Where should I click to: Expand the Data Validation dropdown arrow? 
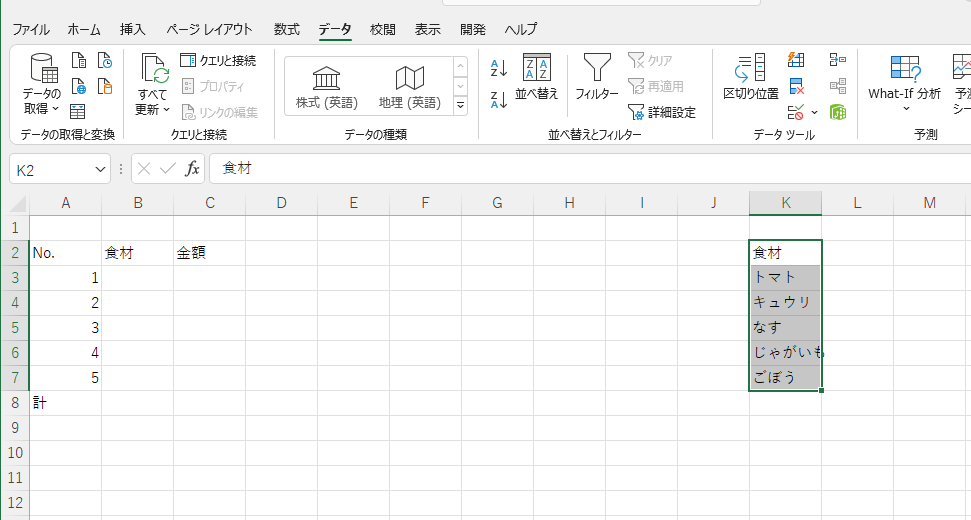click(x=814, y=113)
